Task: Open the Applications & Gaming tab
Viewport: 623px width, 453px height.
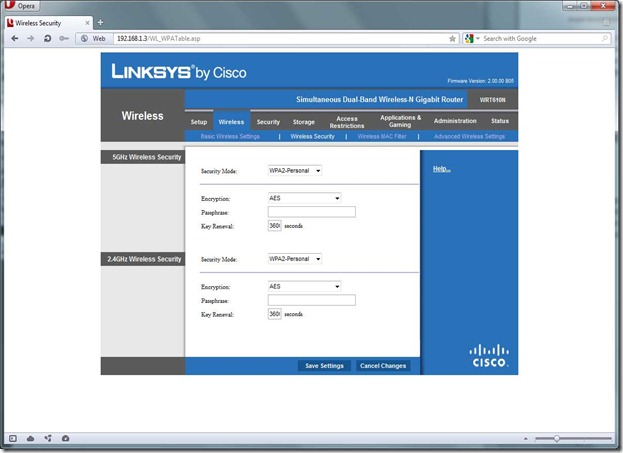Action: [x=400, y=121]
